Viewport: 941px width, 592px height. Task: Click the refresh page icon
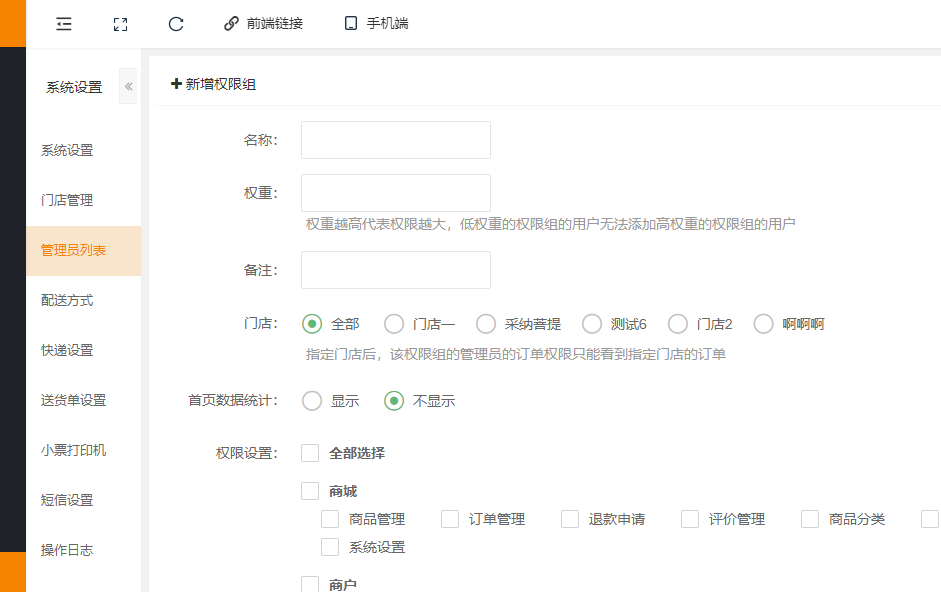176,24
